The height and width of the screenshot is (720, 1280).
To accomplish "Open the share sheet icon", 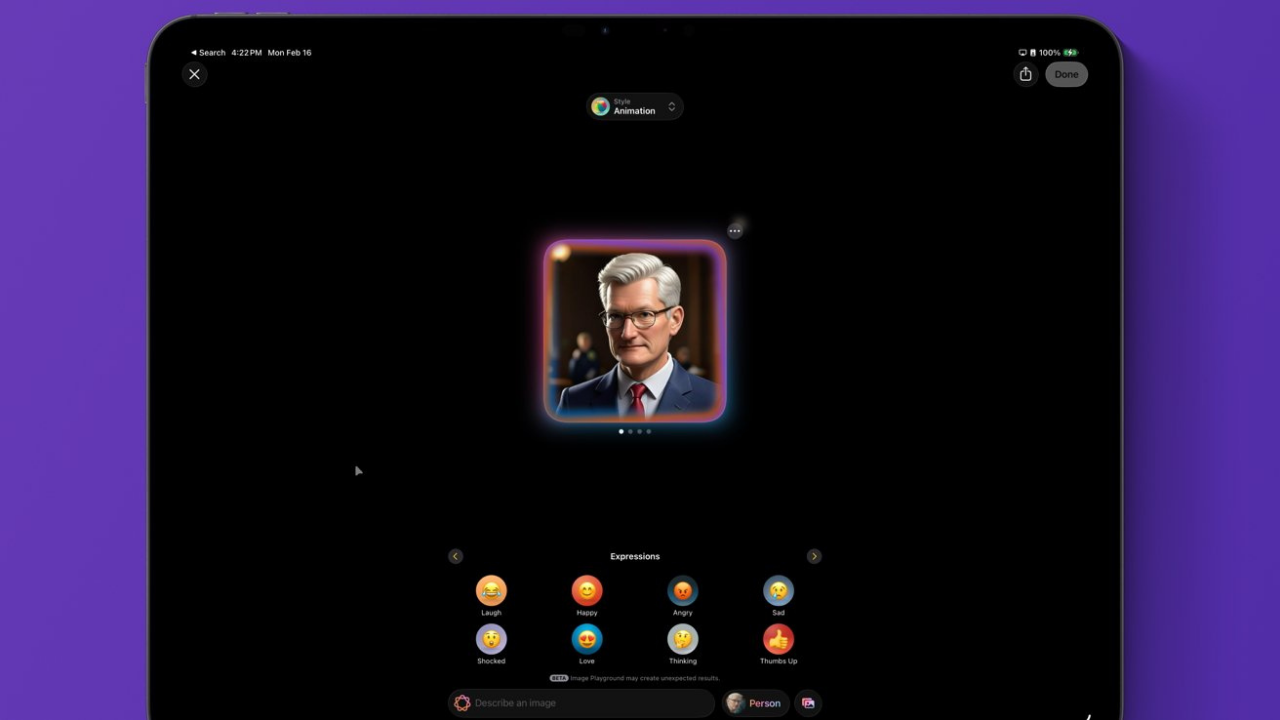I will [x=1025, y=74].
